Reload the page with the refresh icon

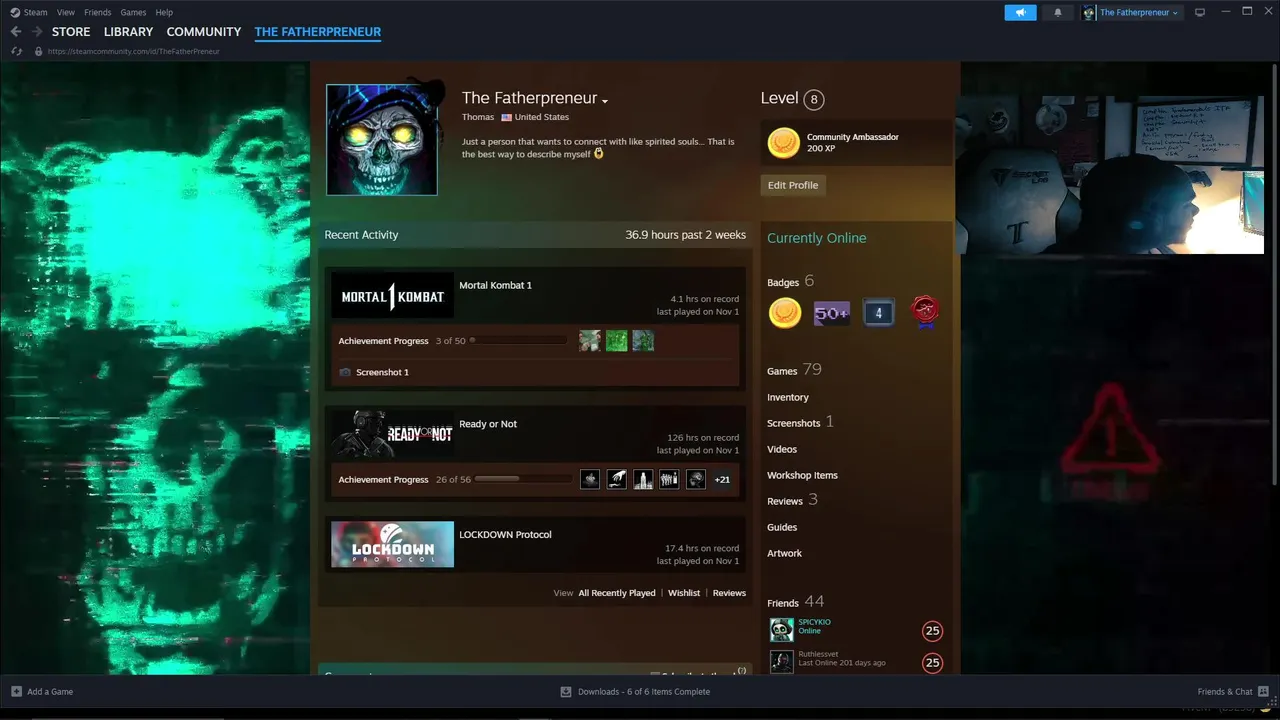(16, 51)
